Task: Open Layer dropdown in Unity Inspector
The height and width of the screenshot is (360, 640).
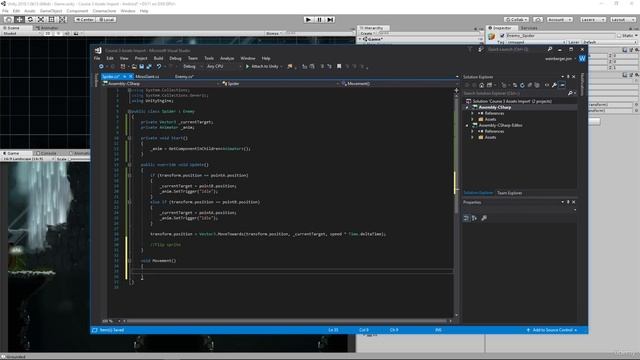Action: 609,42
